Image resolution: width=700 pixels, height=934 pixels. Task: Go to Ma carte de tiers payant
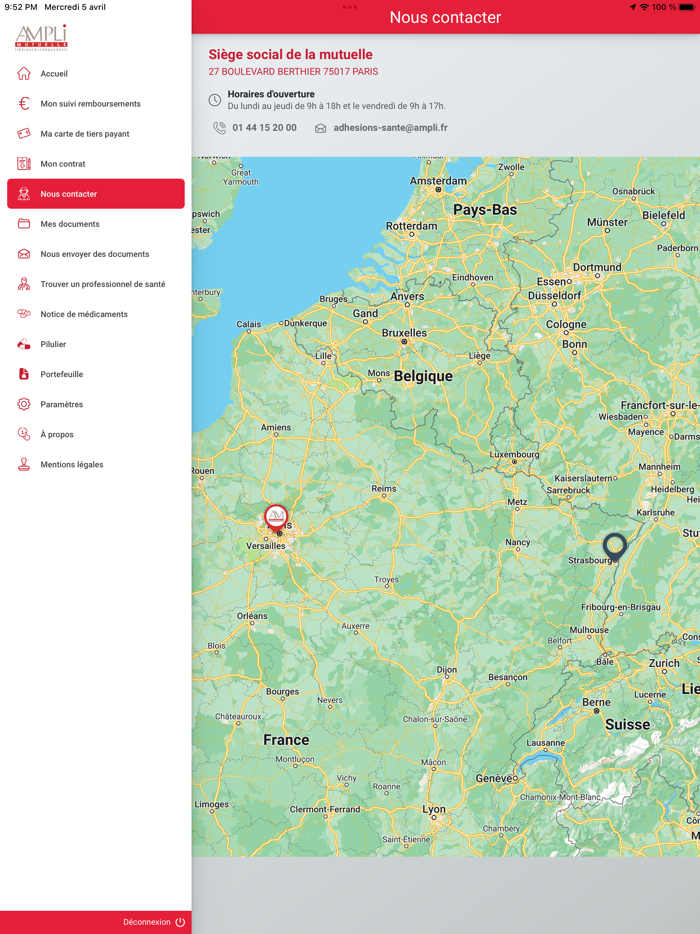(x=96, y=133)
